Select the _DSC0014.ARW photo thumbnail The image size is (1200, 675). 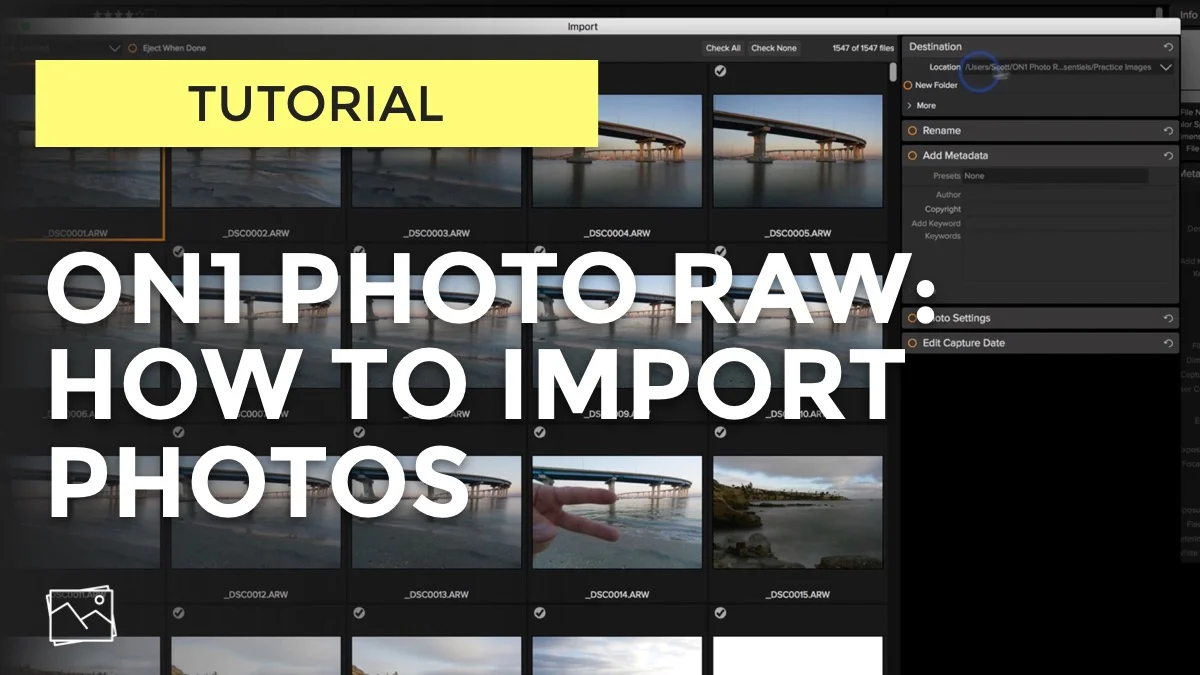click(617, 510)
